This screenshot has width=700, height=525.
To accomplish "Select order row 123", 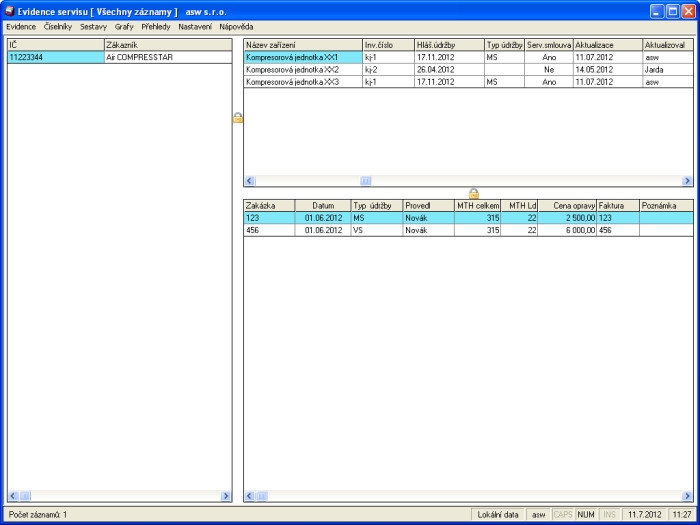I will pyautogui.click(x=469, y=218).
